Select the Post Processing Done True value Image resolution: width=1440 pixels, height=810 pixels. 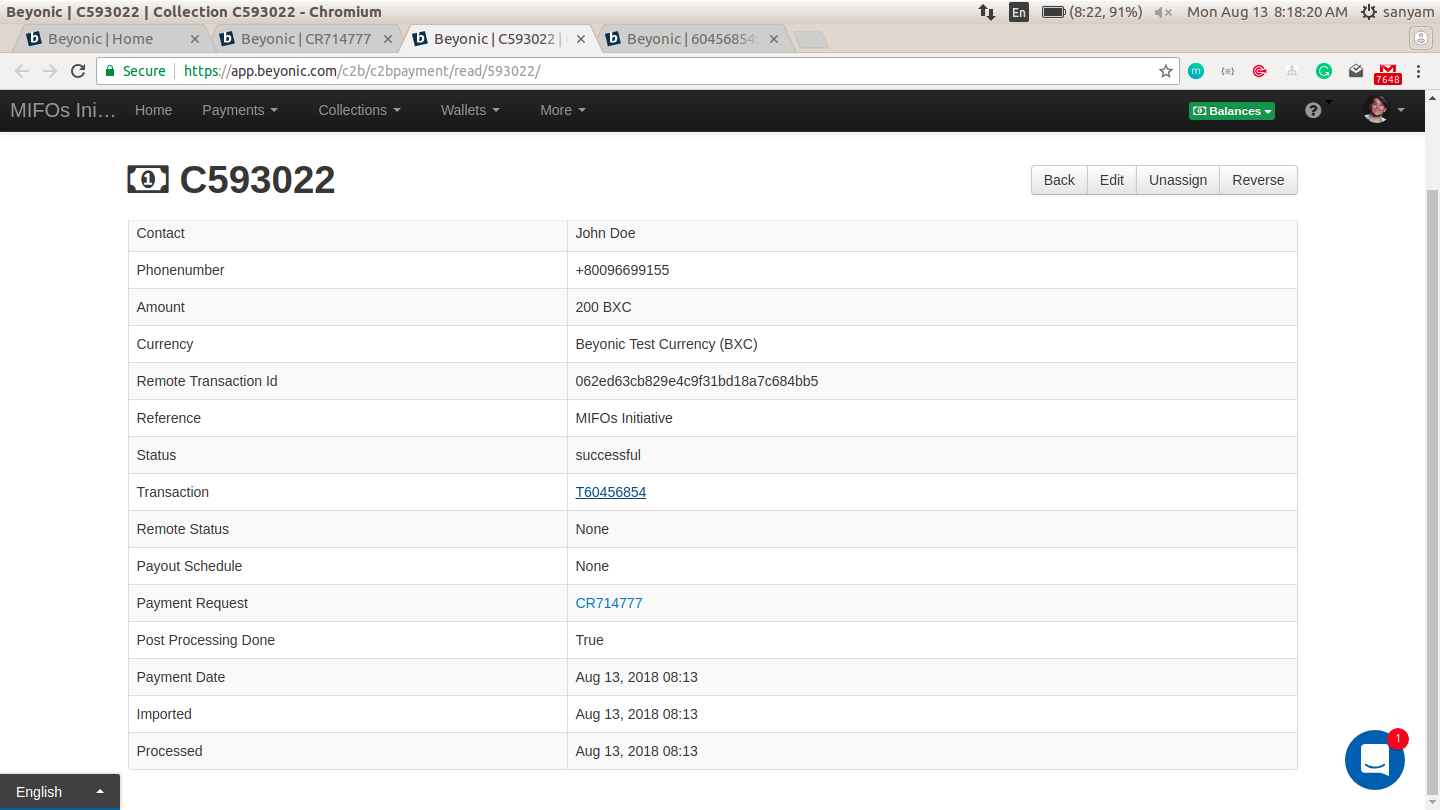590,640
